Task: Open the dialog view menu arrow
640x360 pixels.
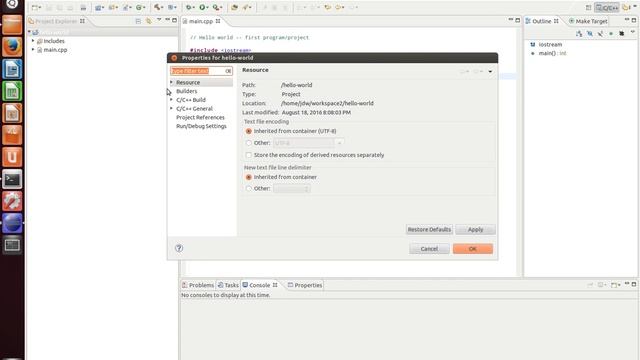Action: pos(490,71)
